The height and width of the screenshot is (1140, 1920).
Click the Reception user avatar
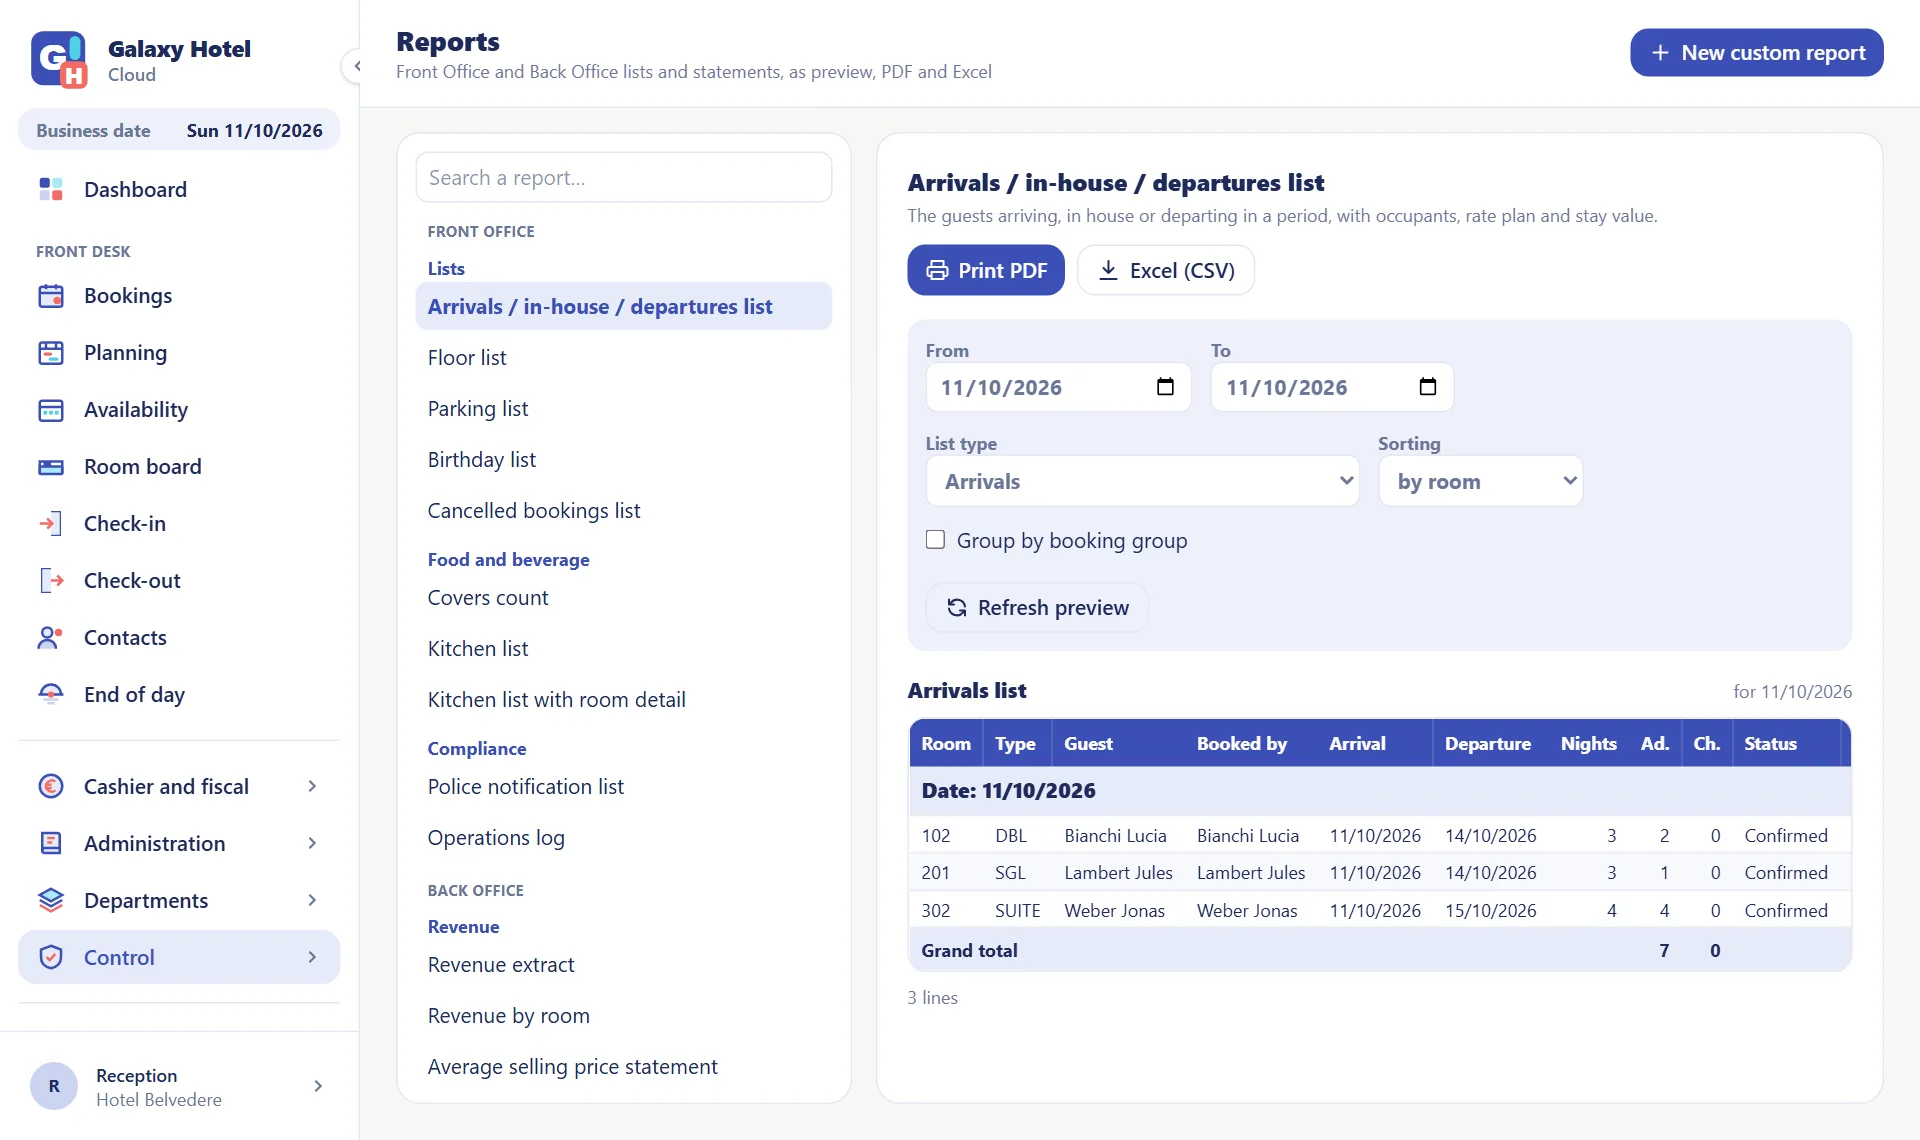tap(54, 1086)
